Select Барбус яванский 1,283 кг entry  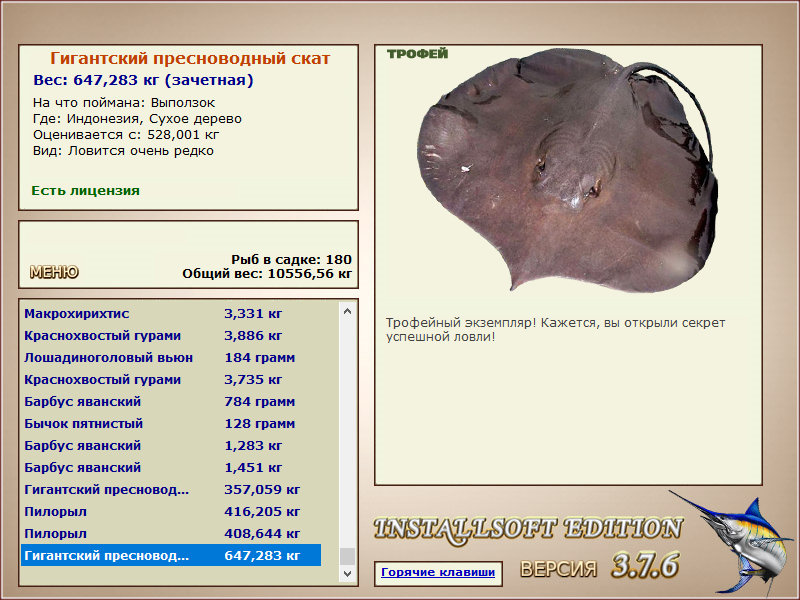[171, 445]
